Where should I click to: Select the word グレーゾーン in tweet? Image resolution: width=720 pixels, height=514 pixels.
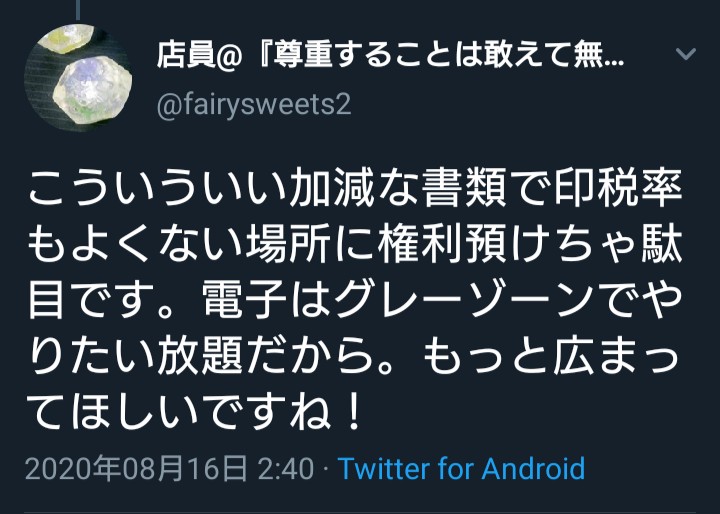click(465, 301)
